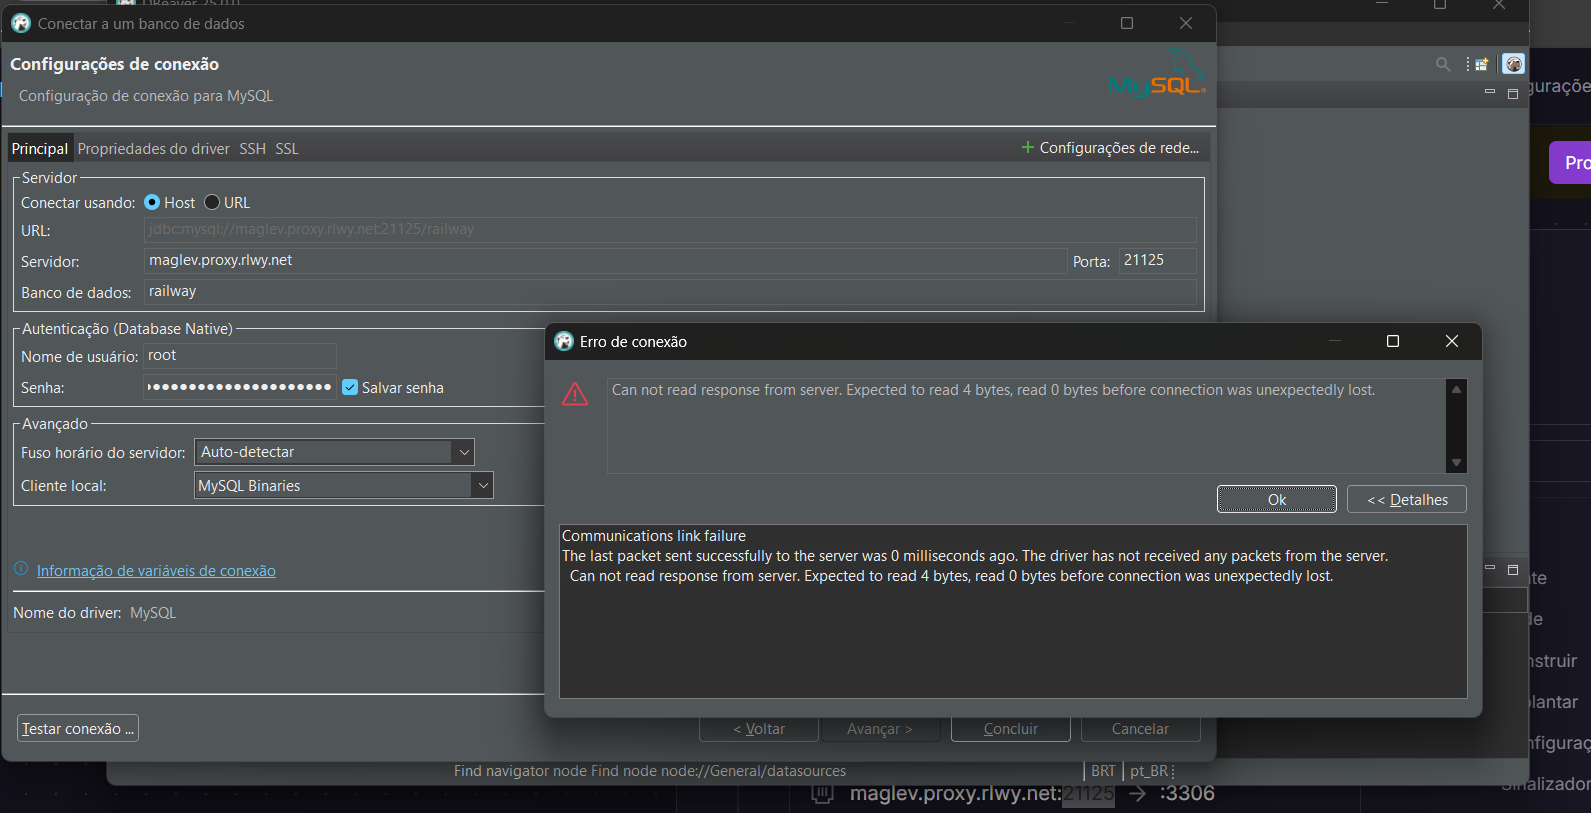Viewport: 1591px width, 813px height.
Task: Click the '< Voltar' button
Action: pyautogui.click(x=759, y=729)
